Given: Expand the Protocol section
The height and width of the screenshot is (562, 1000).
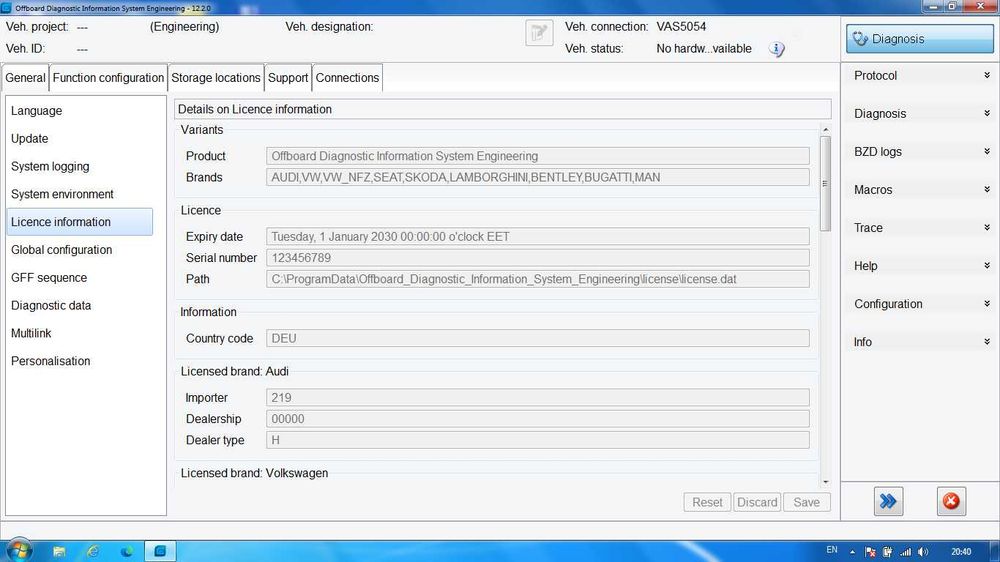Looking at the screenshot, I should click(920, 75).
